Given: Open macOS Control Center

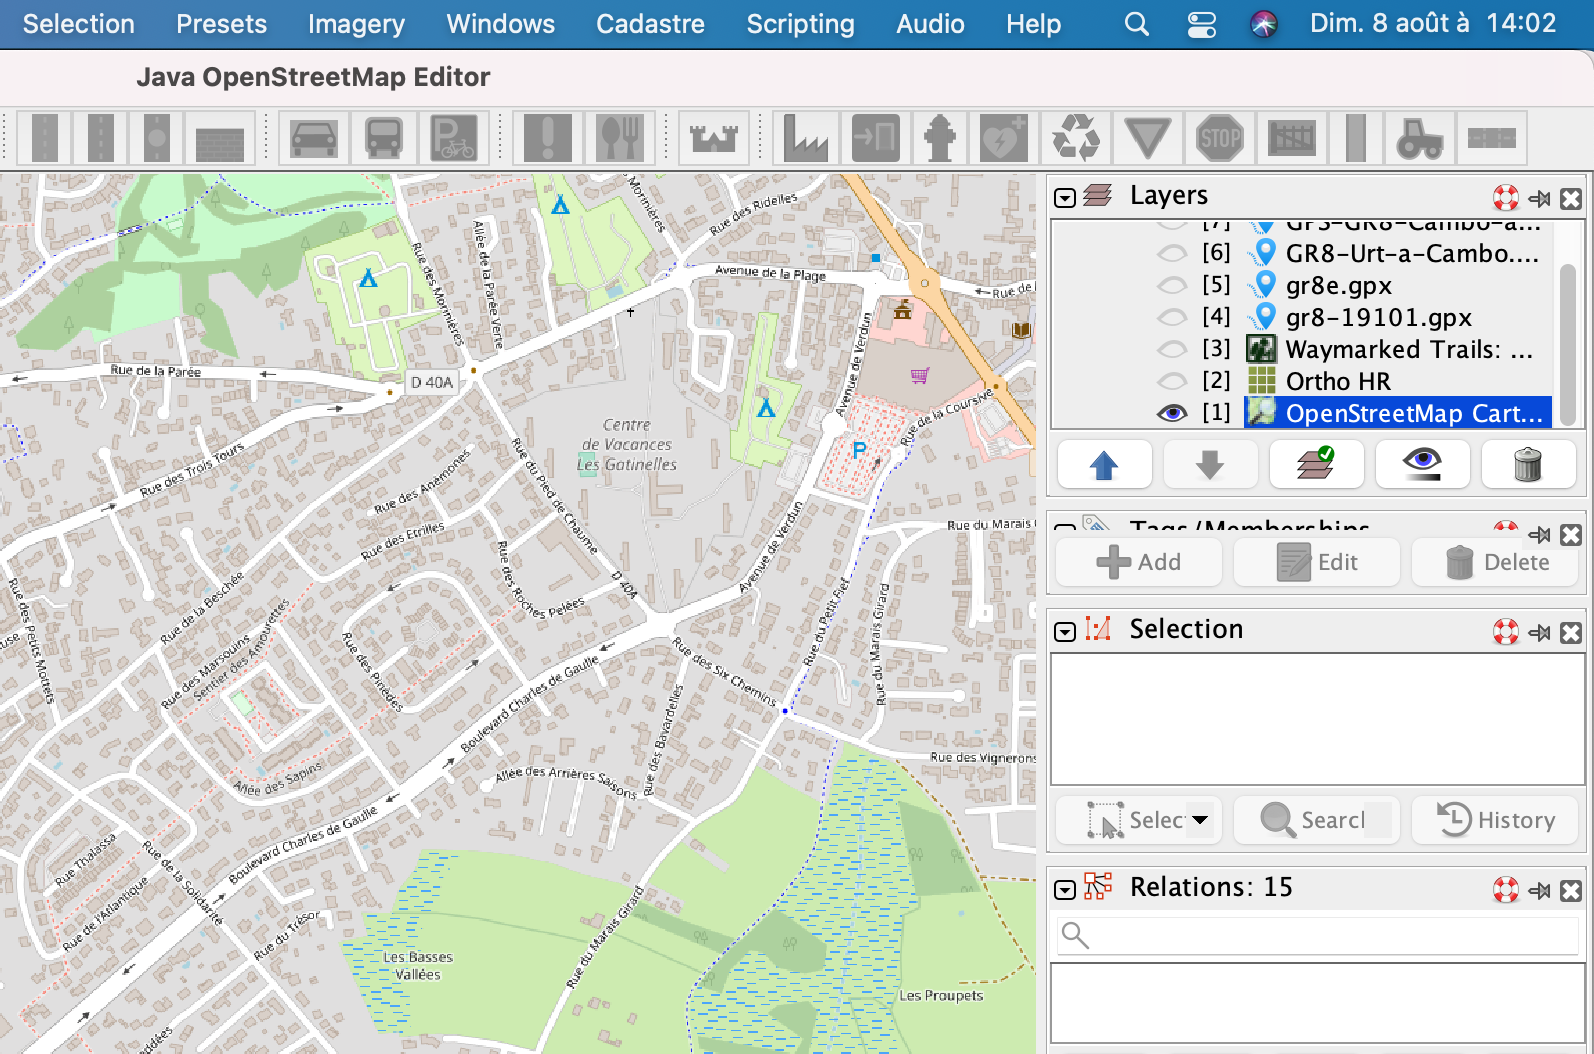Looking at the screenshot, I should [1201, 24].
